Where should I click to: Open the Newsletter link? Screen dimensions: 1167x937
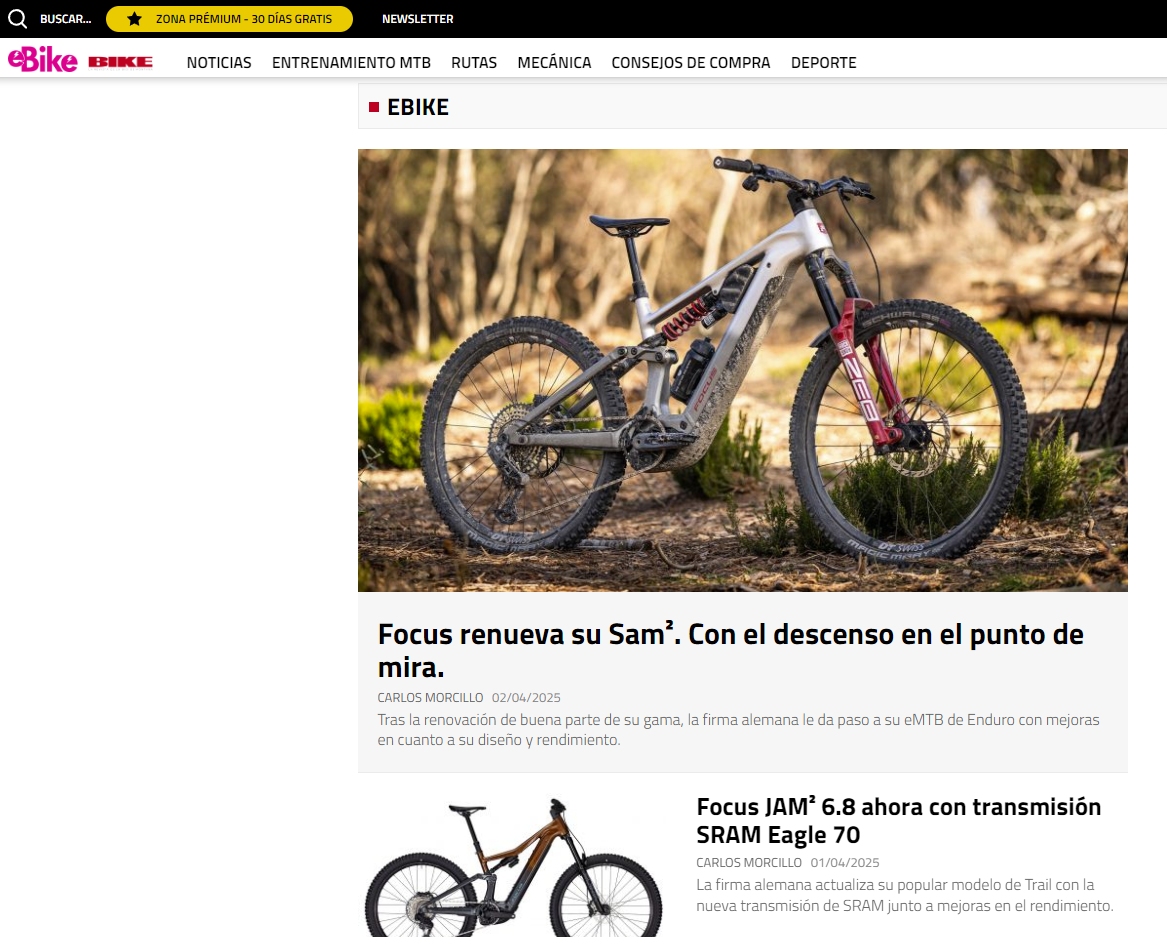pos(418,19)
